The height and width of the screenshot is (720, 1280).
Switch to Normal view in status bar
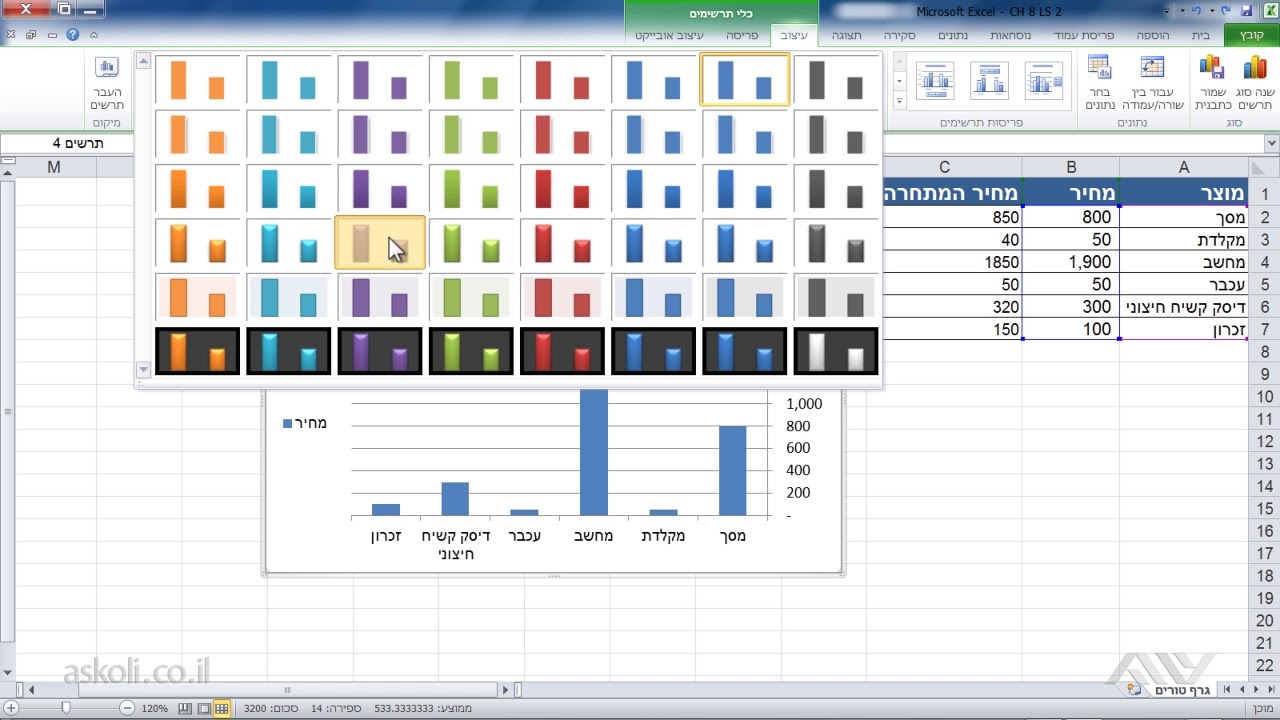point(222,708)
